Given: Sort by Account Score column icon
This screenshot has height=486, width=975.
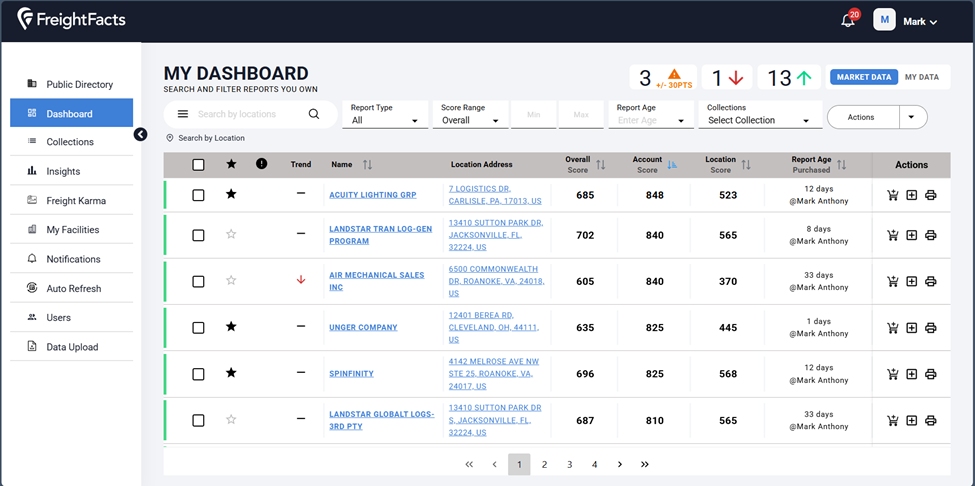Looking at the screenshot, I should point(672,165).
